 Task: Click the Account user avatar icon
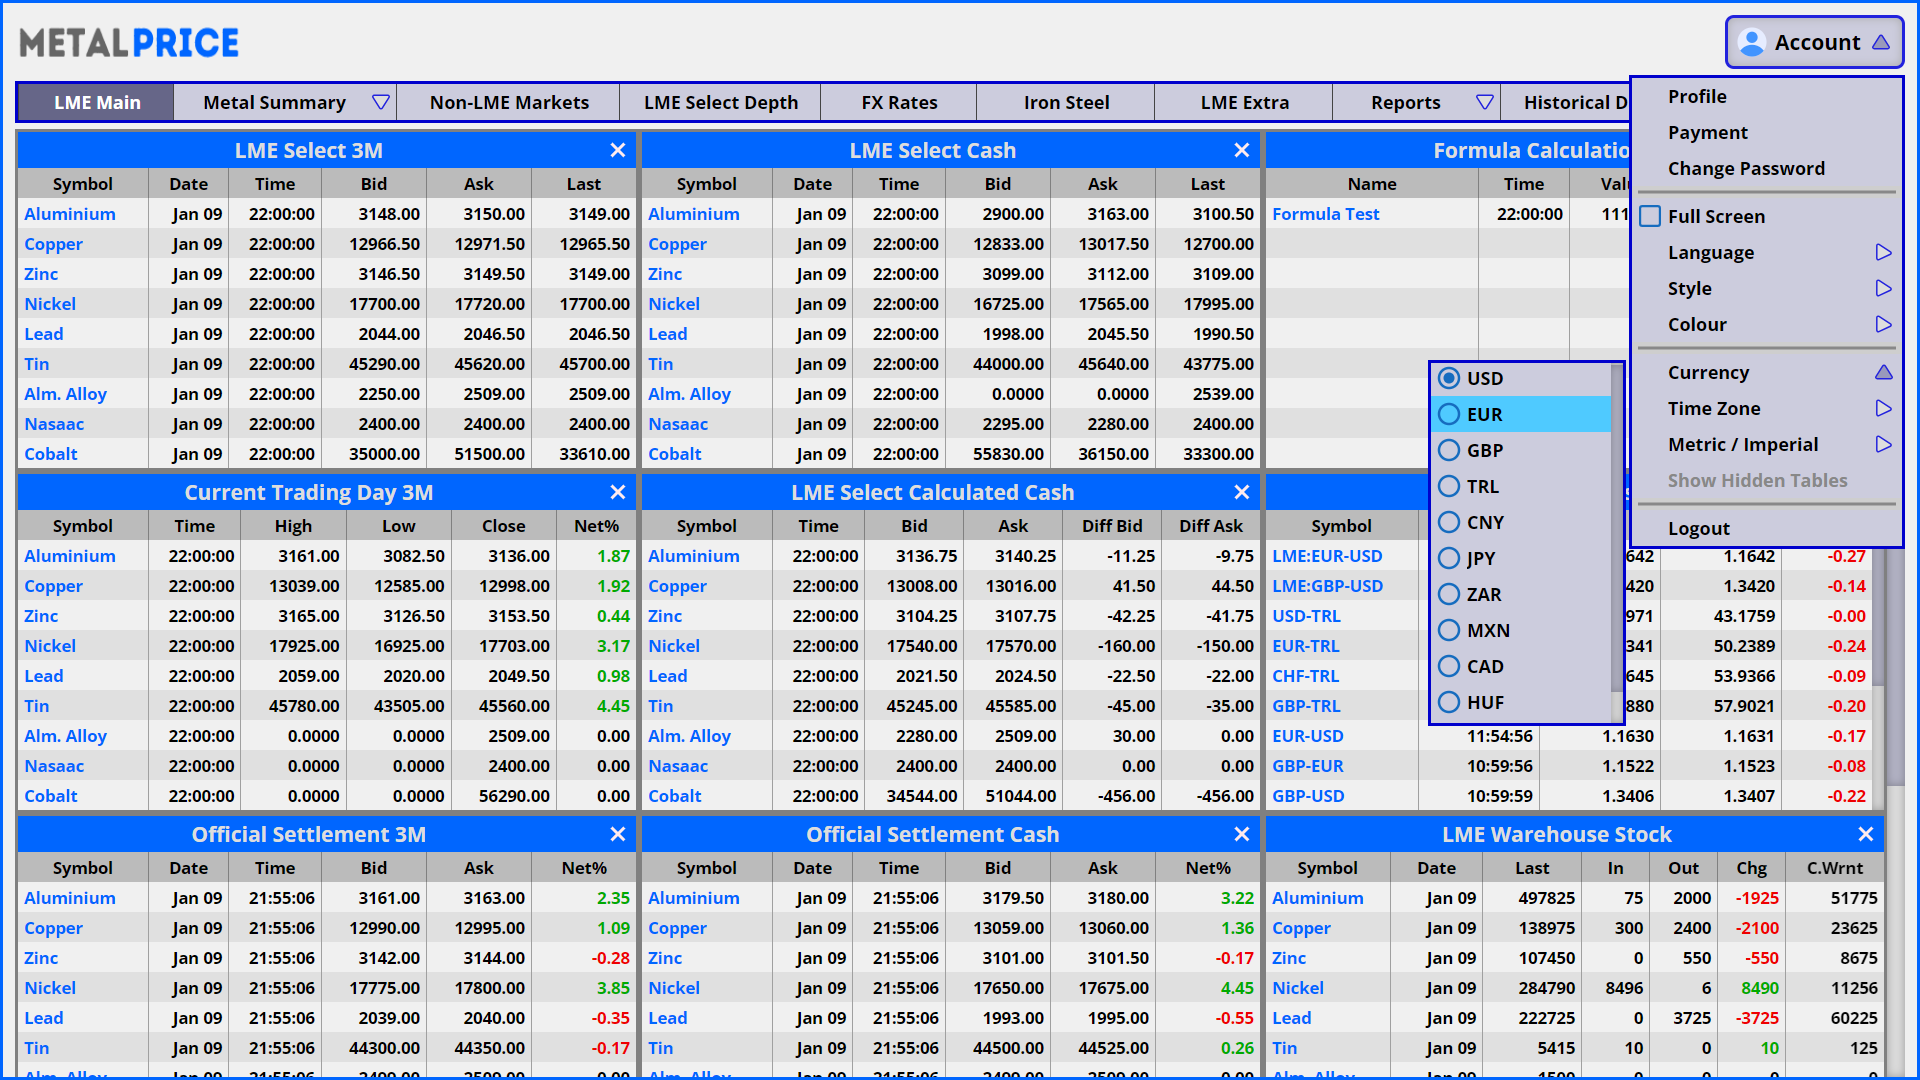(1752, 43)
